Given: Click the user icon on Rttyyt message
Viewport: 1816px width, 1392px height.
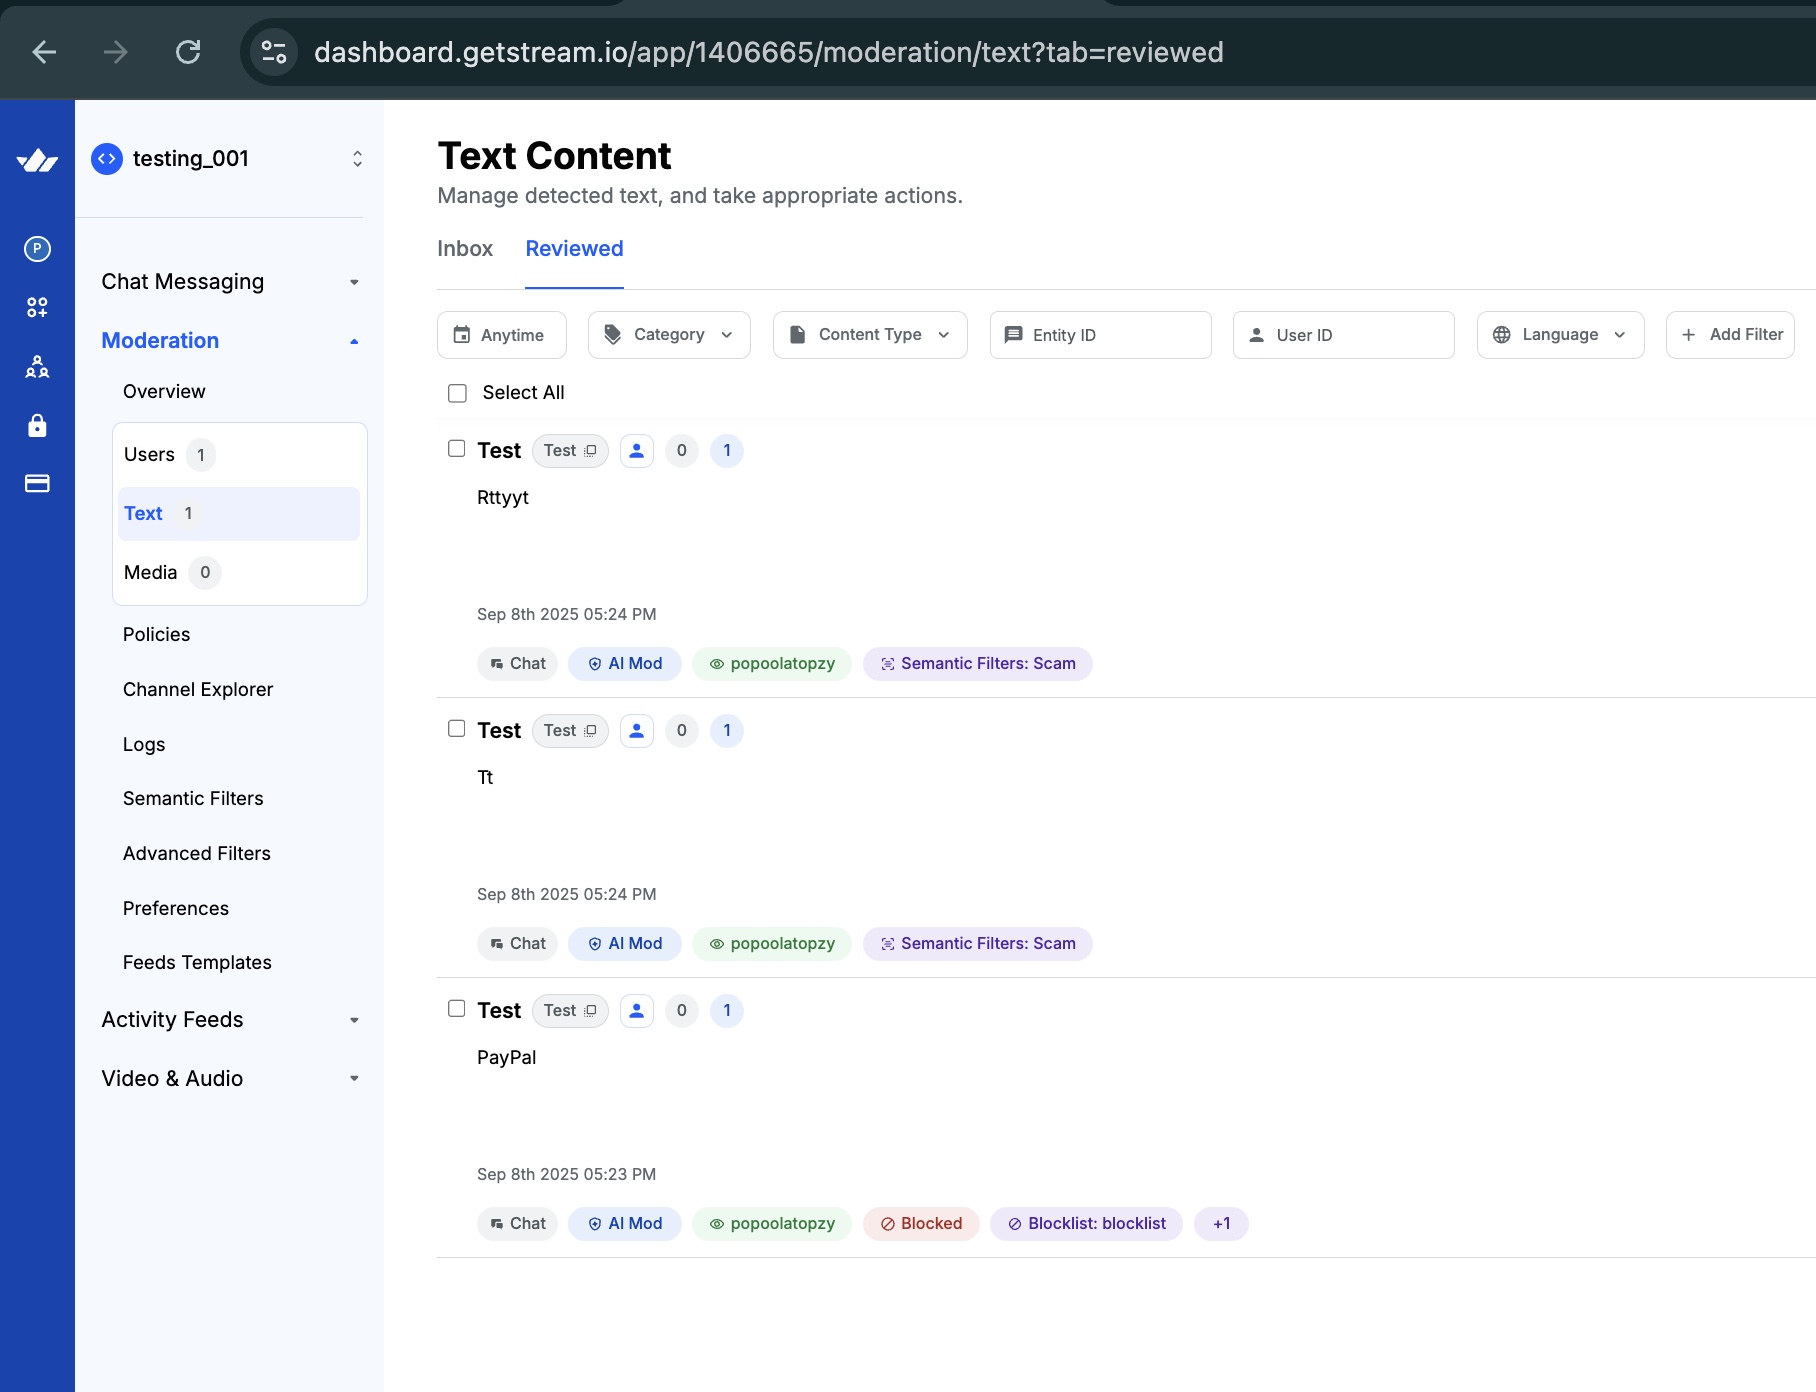Looking at the screenshot, I should 636,451.
